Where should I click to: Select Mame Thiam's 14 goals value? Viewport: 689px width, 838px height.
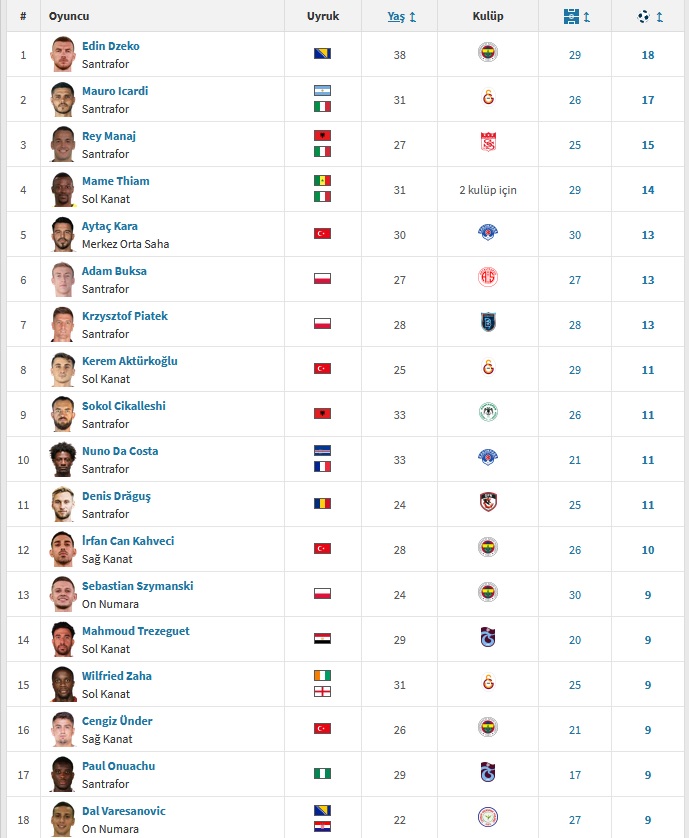pyautogui.click(x=648, y=190)
